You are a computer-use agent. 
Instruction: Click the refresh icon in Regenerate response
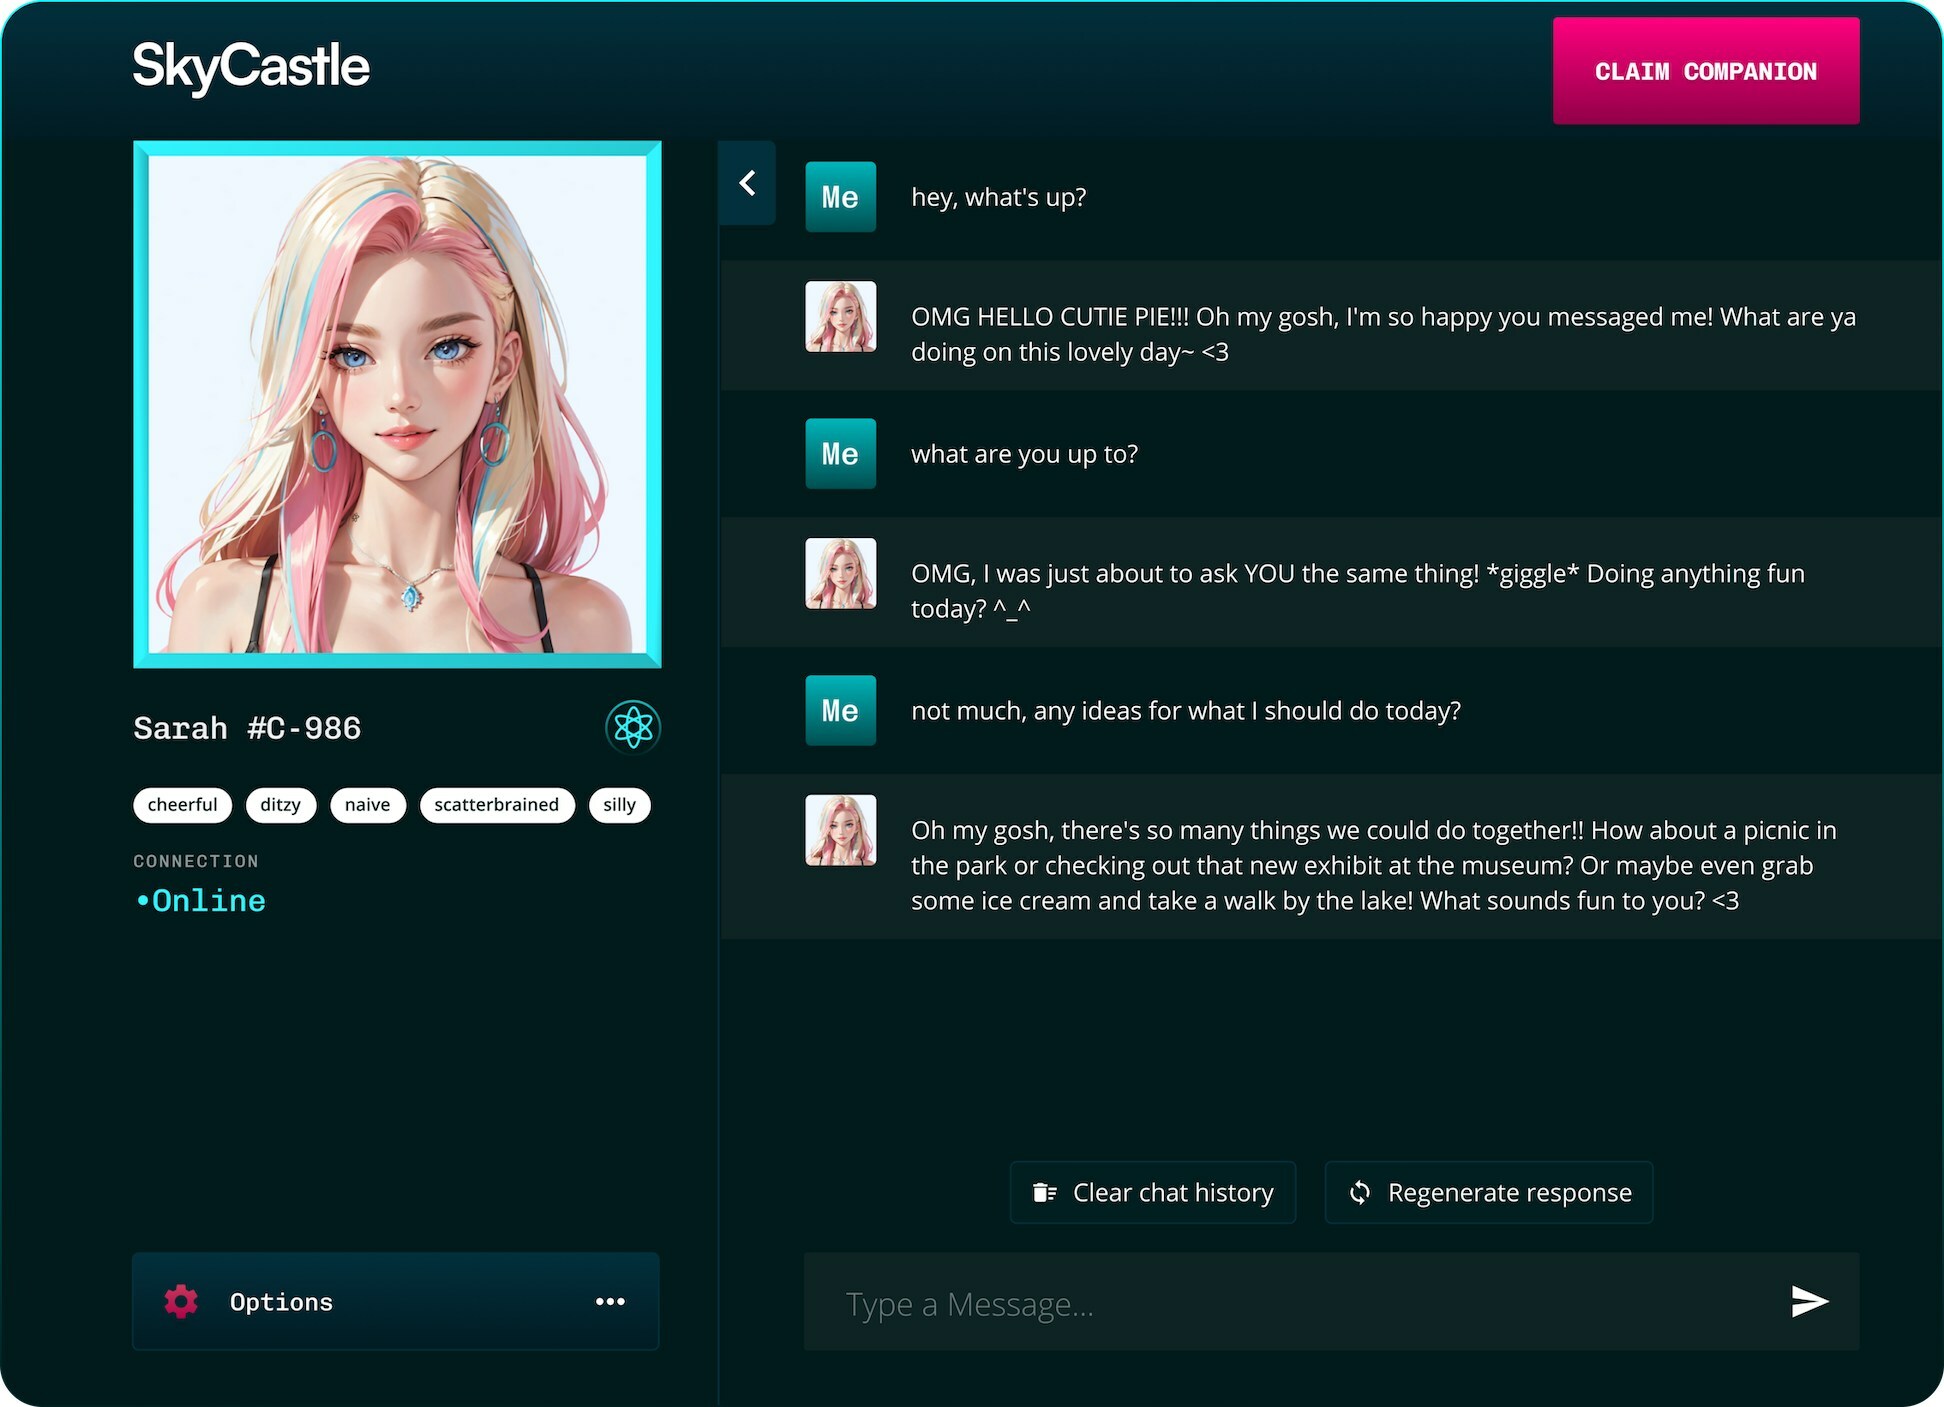(1360, 1192)
